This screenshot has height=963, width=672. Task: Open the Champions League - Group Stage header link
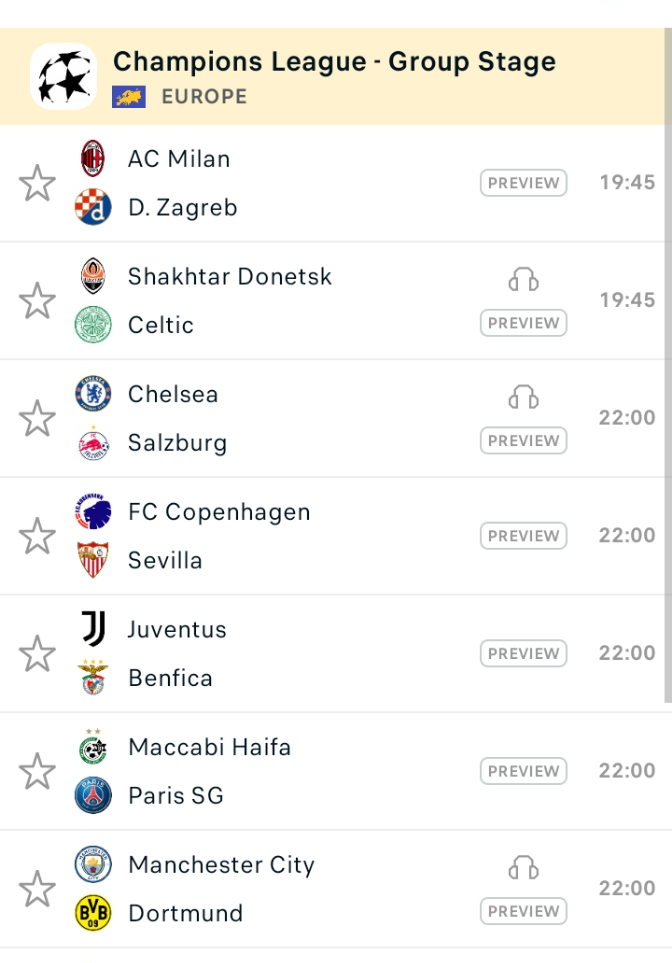tap(335, 61)
